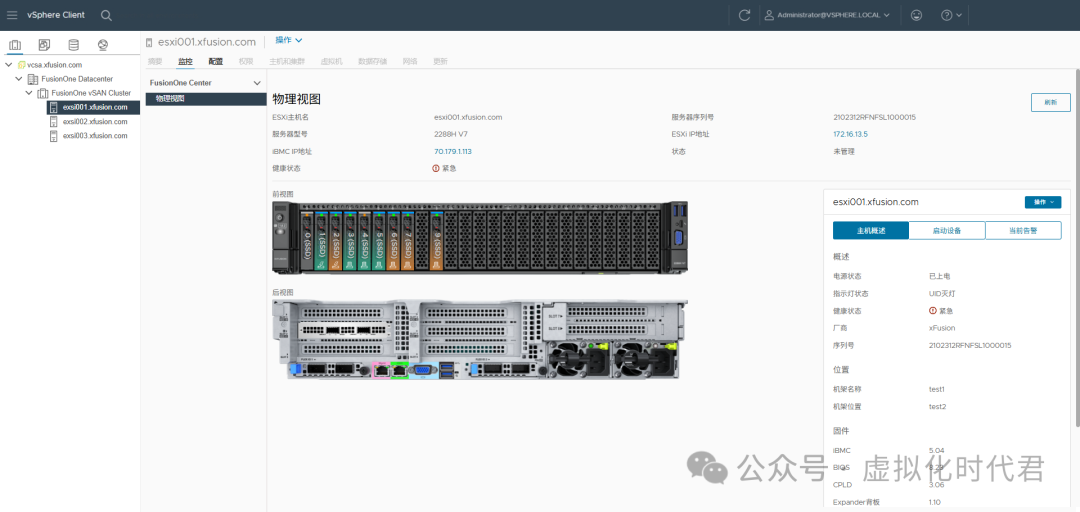The image size is (1080, 512).
Task: Switch to the 更新 tab
Action: 440,61
